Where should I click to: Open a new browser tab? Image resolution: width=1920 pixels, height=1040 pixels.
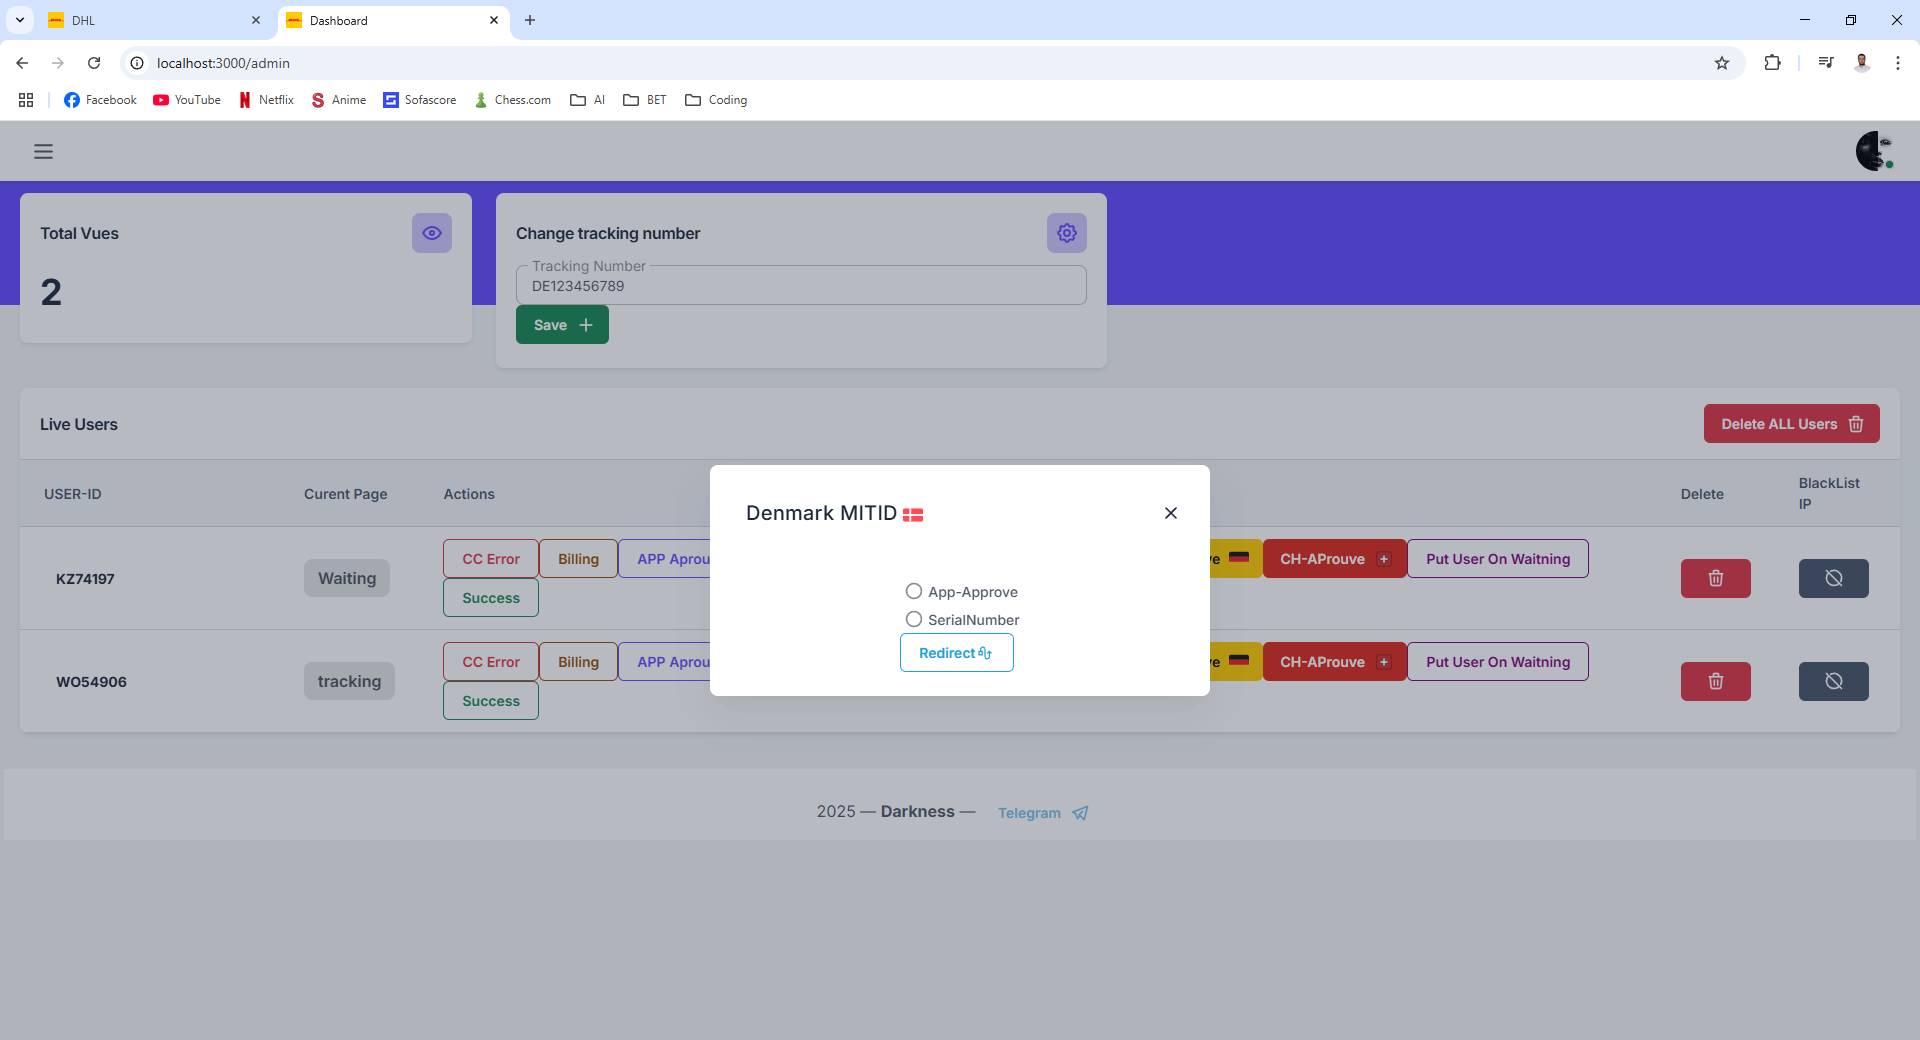point(530,20)
